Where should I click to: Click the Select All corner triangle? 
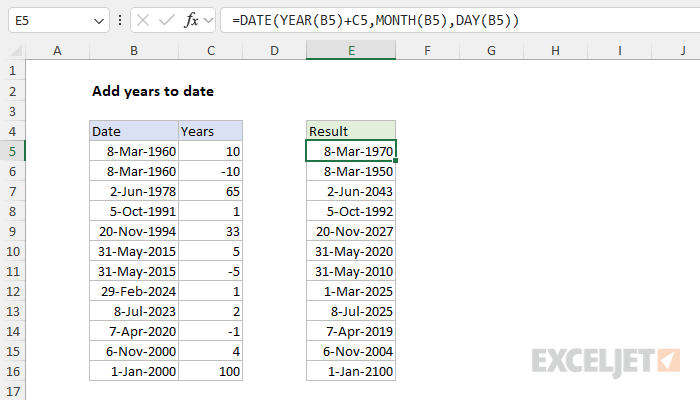point(16,50)
